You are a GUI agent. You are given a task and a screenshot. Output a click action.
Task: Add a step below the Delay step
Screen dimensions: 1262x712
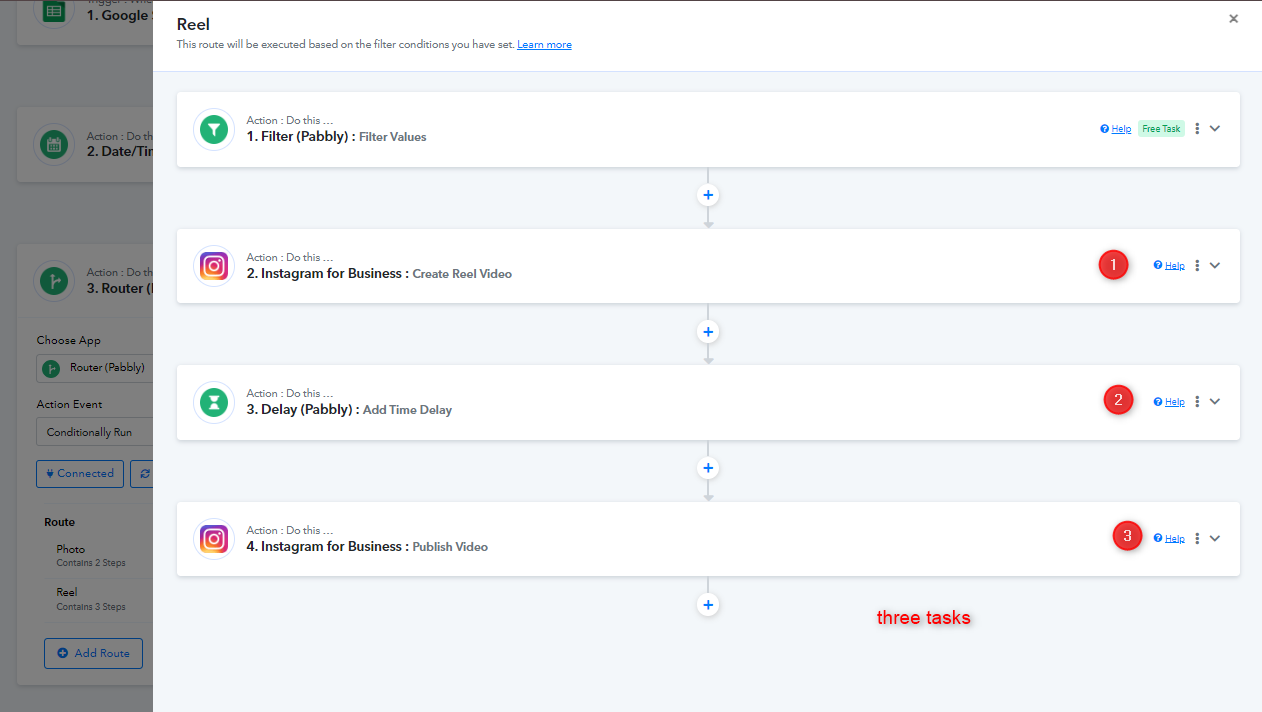(708, 468)
